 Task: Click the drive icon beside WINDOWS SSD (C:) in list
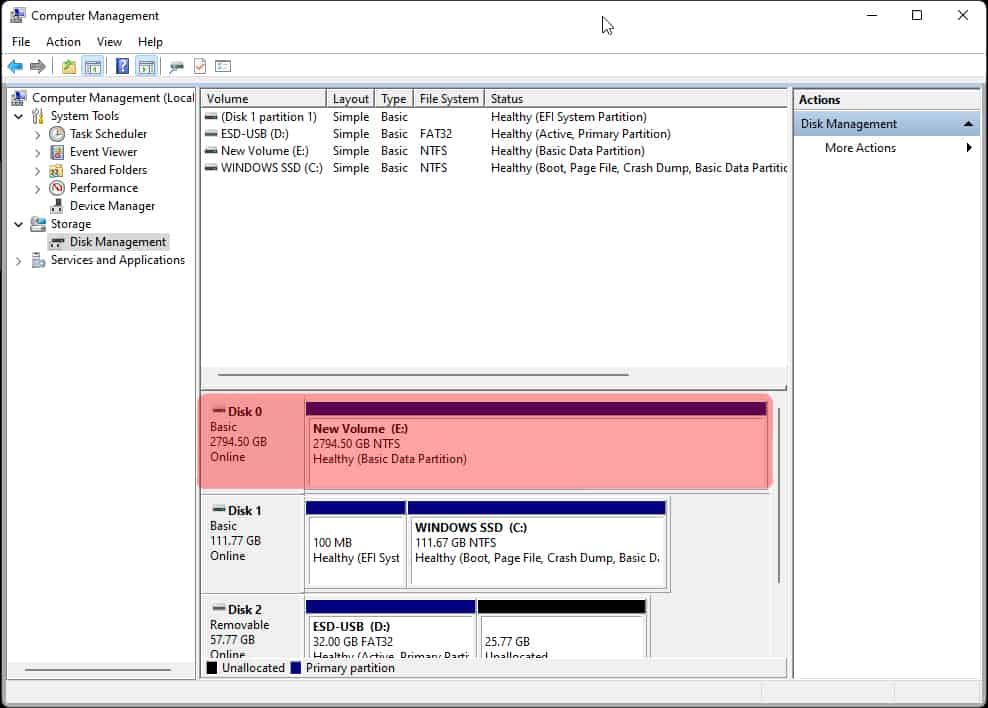[x=211, y=168]
